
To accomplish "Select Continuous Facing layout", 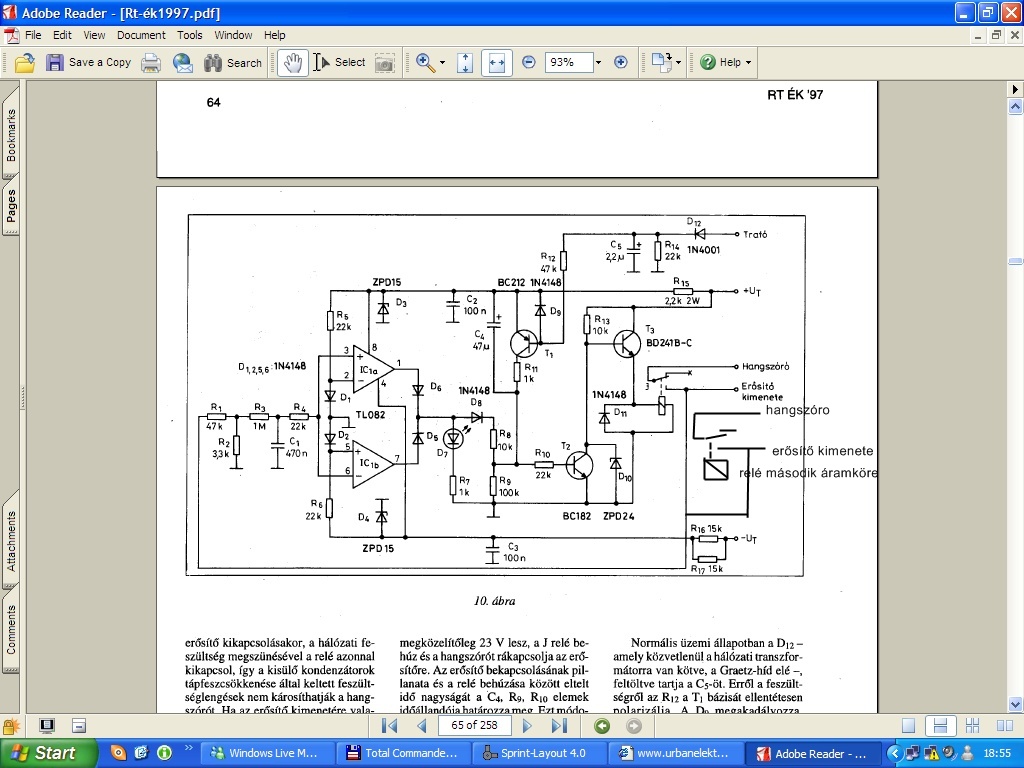I will pos(972,726).
